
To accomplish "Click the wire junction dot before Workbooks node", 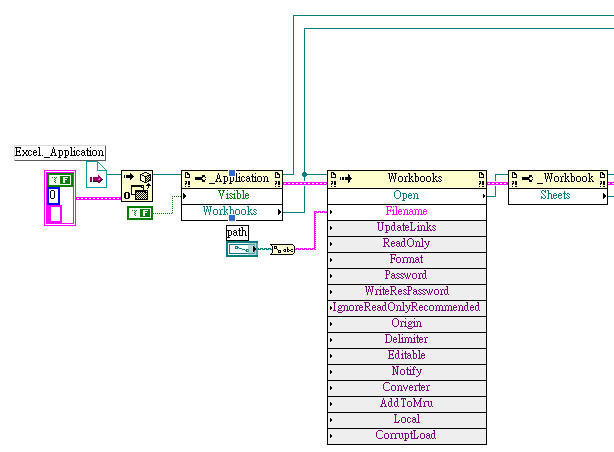I will (304, 174).
